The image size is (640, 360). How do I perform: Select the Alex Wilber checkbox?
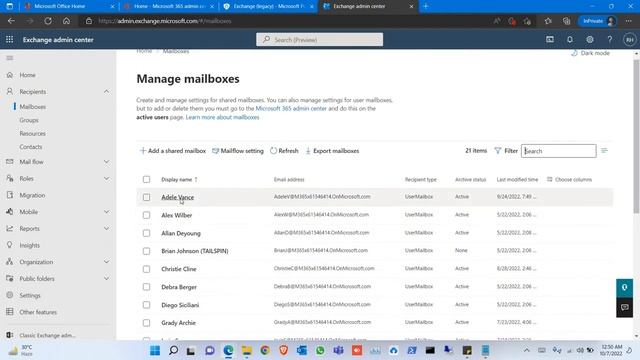tap(147, 215)
